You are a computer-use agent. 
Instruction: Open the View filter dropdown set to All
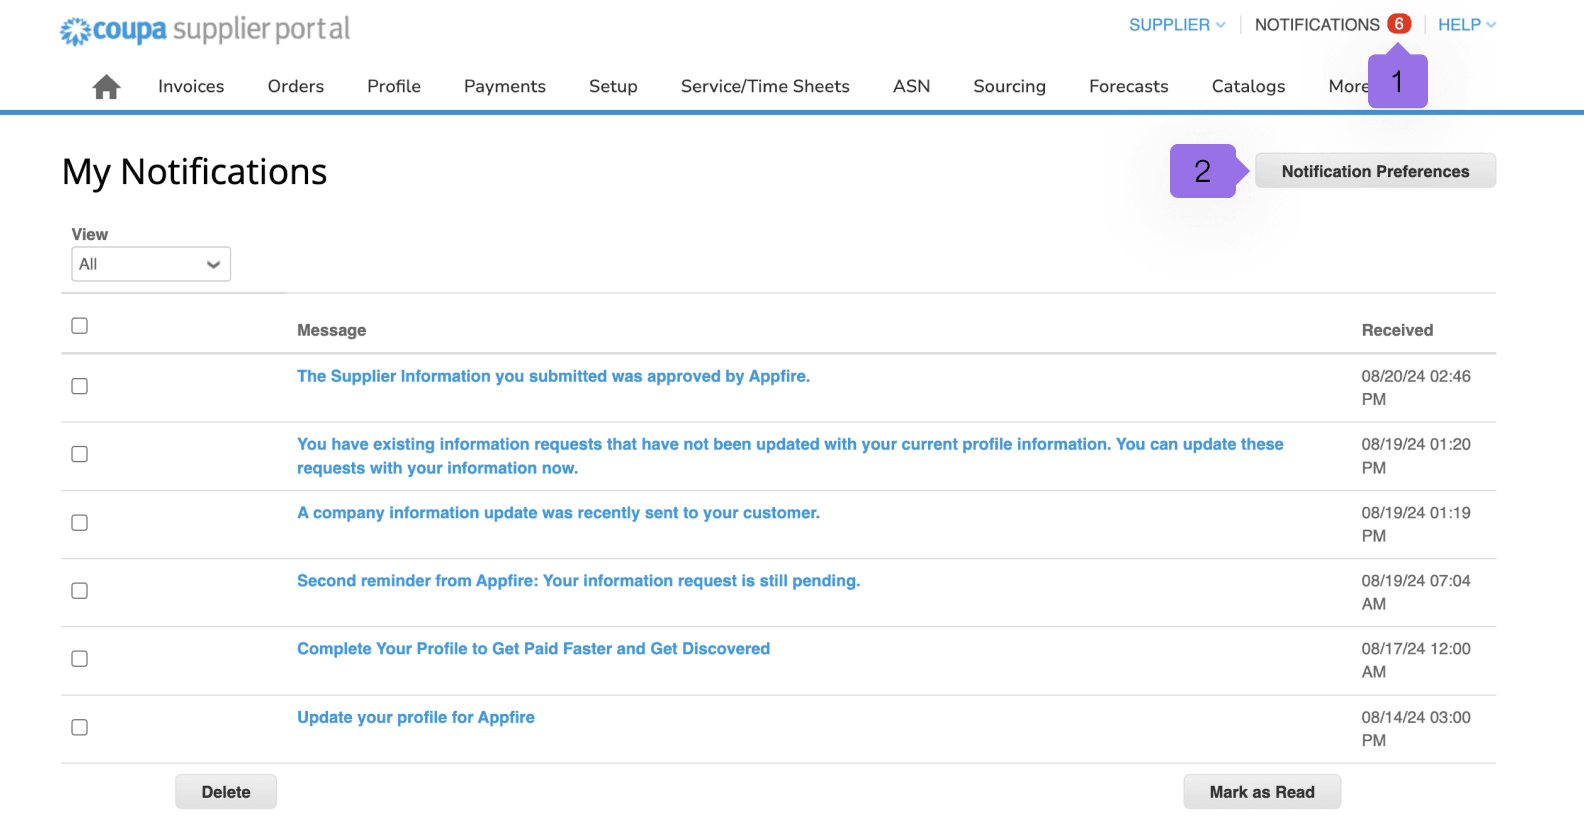point(151,264)
